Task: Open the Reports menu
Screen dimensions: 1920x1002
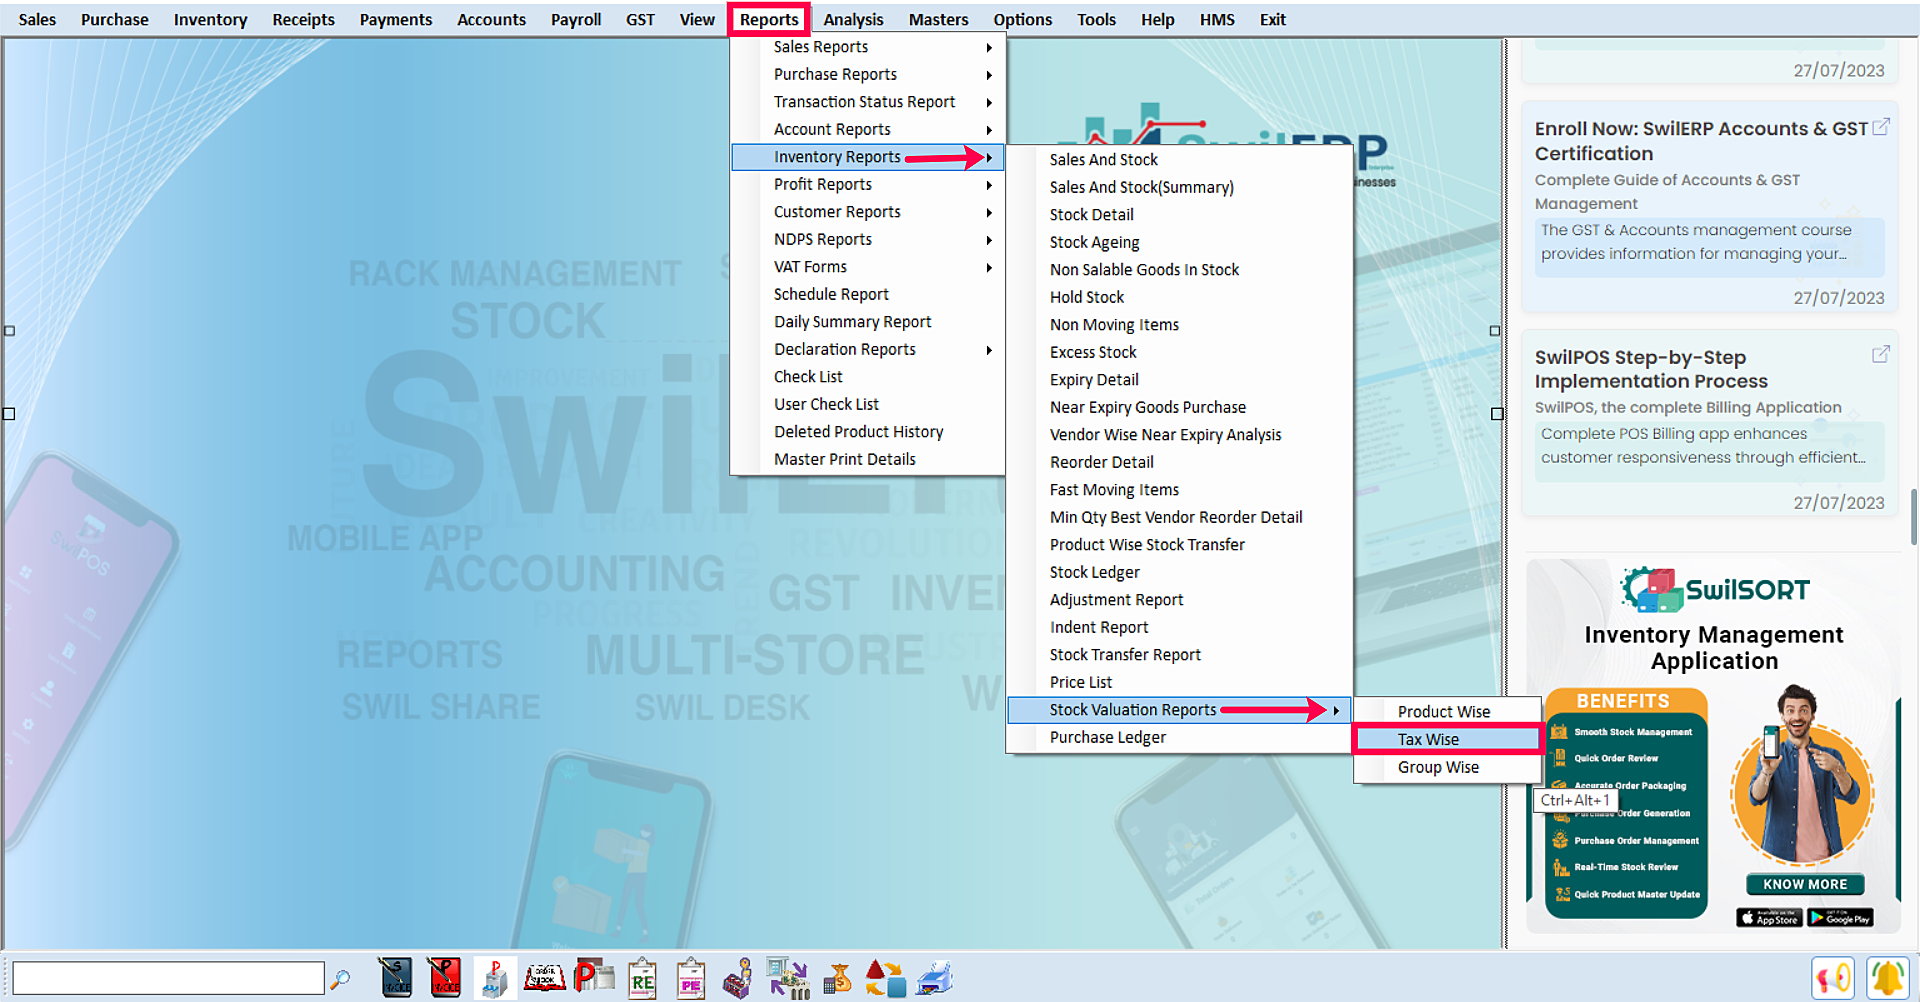Action: click(x=769, y=19)
